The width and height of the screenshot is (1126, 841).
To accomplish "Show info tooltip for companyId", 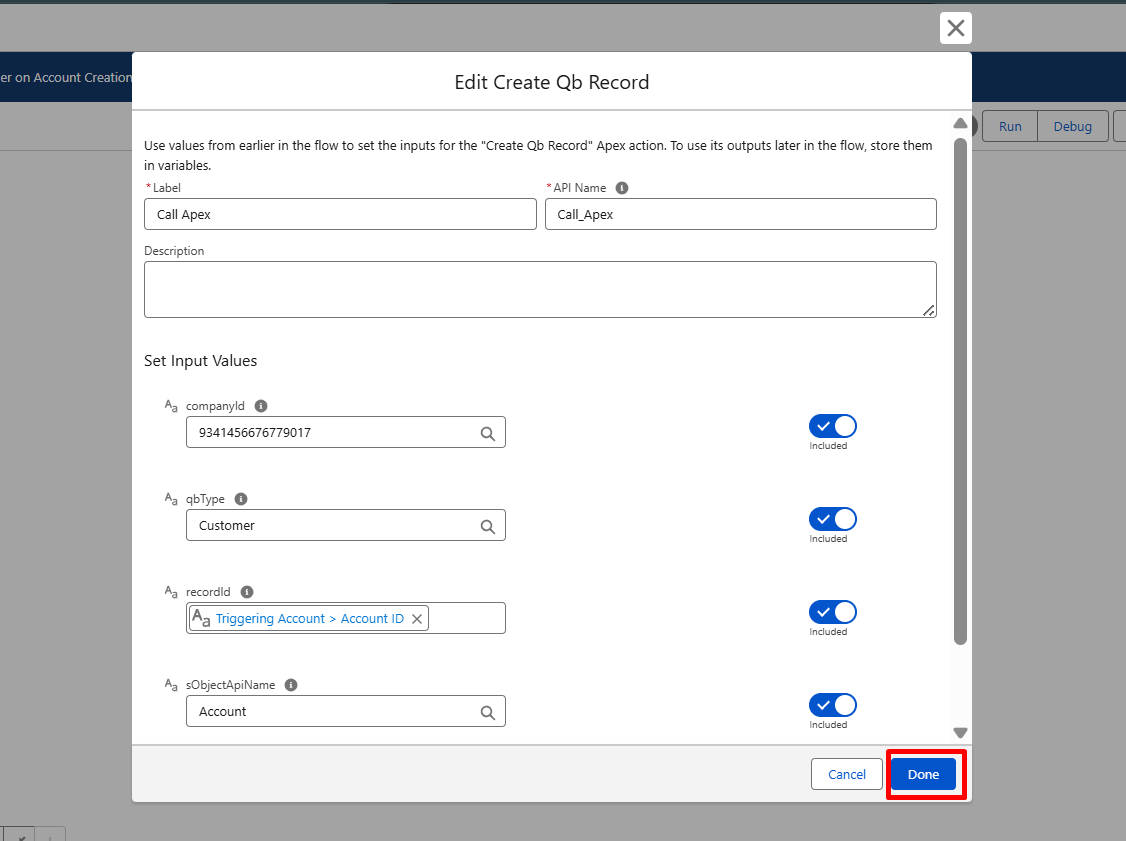I will click(261, 406).
